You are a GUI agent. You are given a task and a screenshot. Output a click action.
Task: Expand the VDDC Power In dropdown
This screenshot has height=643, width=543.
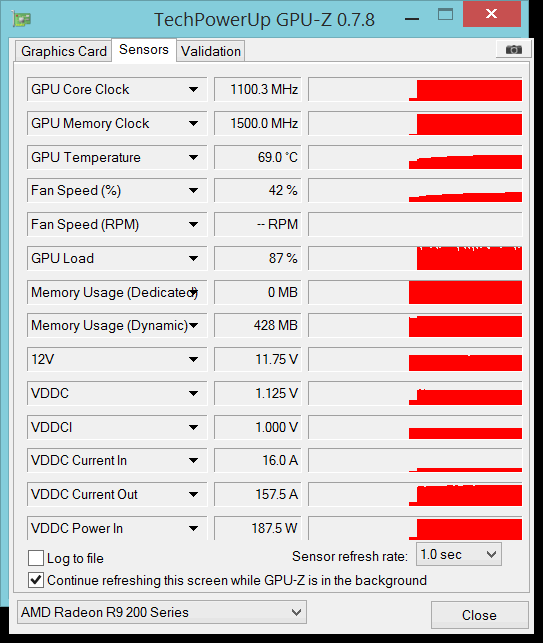click(x=194, y=528)
